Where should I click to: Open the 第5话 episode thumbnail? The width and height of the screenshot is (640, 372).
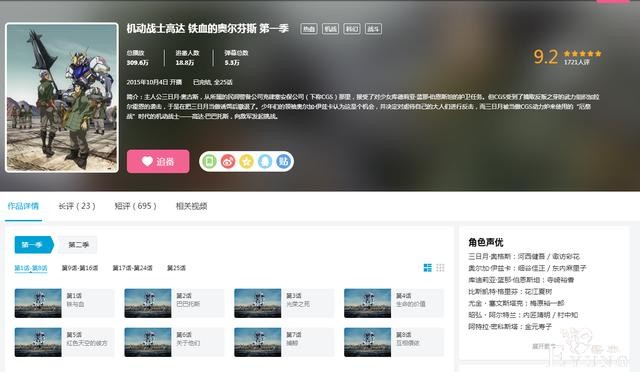[x=38, y=342]
